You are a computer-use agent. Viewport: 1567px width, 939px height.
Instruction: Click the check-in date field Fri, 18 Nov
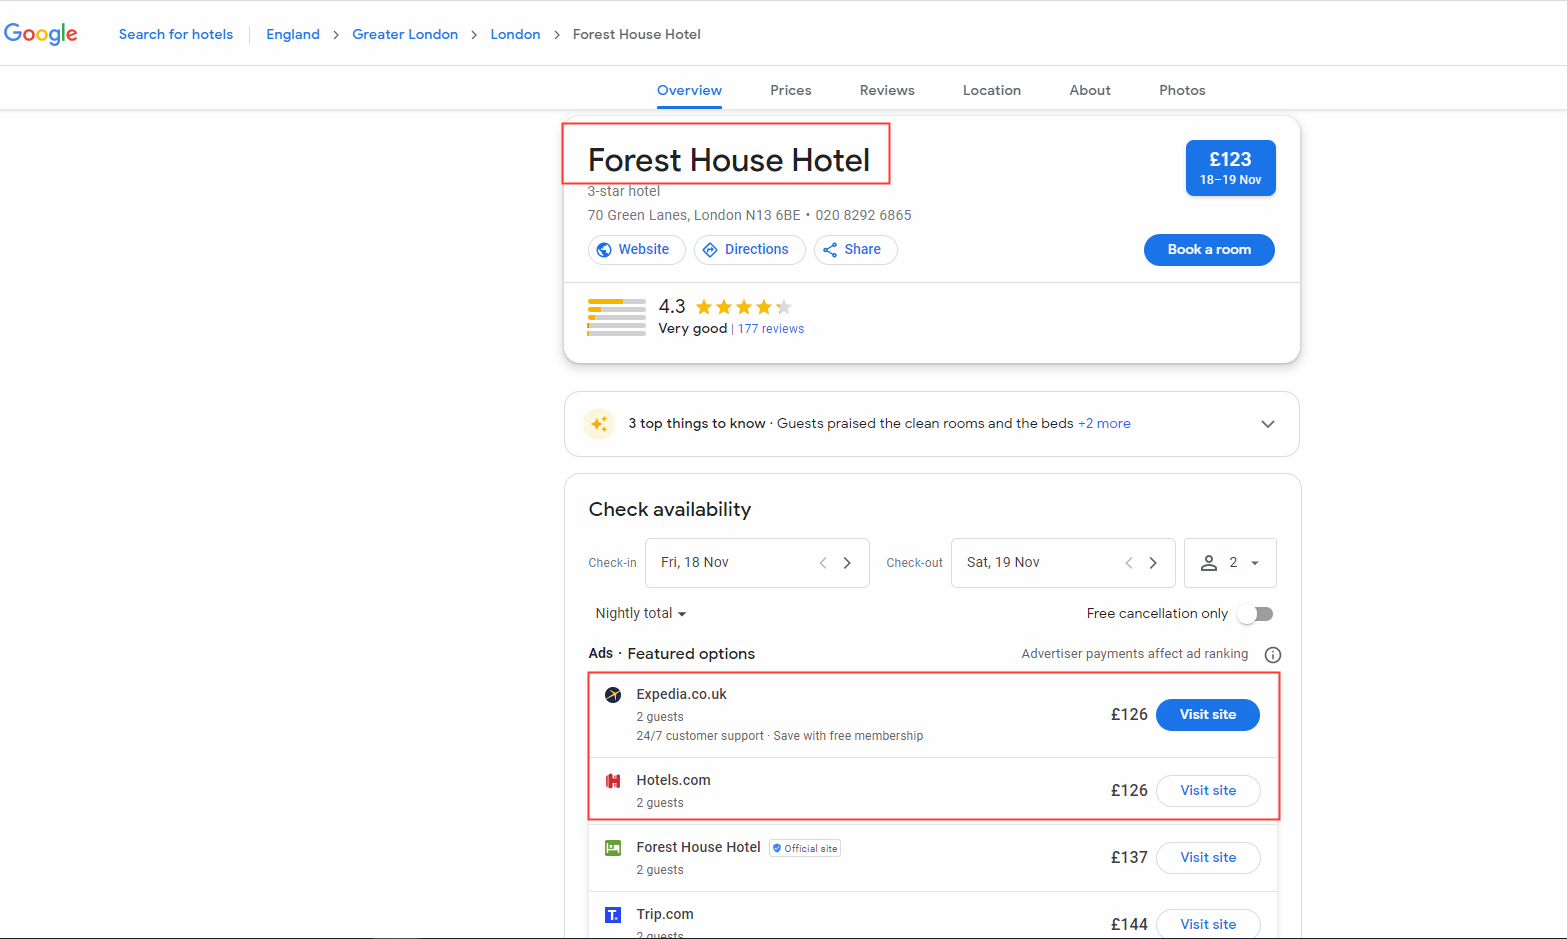tap(757, 563)
